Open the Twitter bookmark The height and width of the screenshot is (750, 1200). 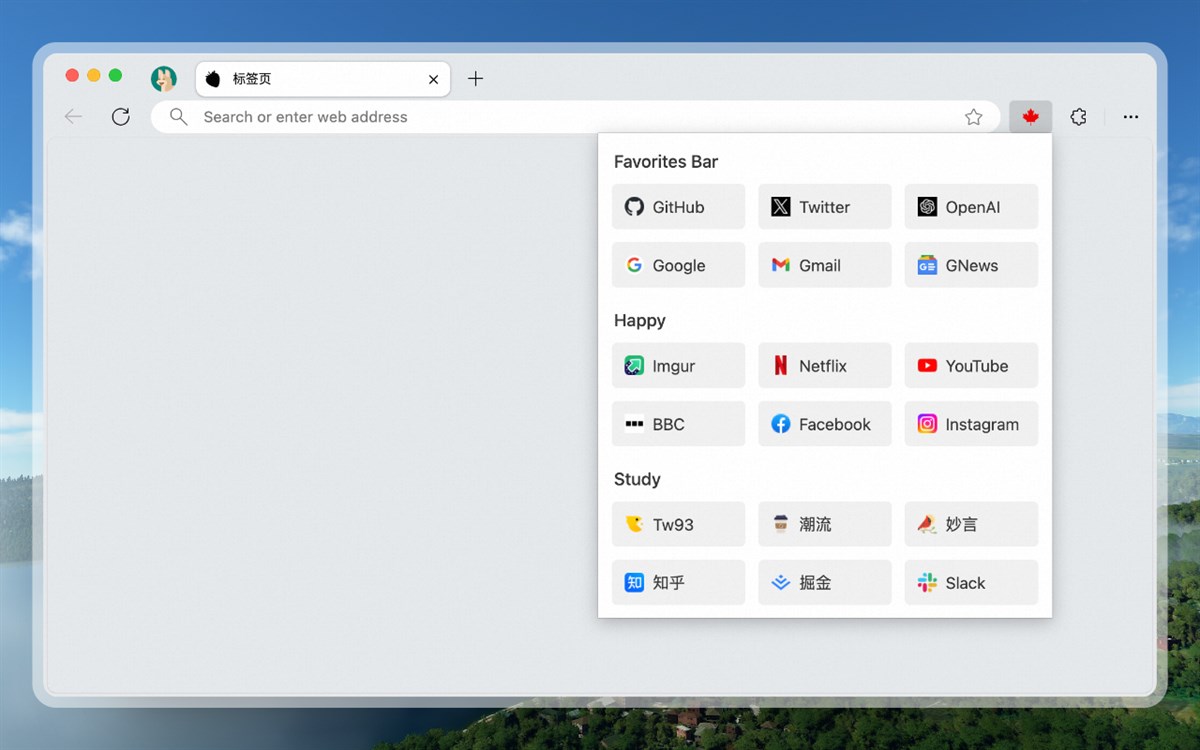[825, 207]
